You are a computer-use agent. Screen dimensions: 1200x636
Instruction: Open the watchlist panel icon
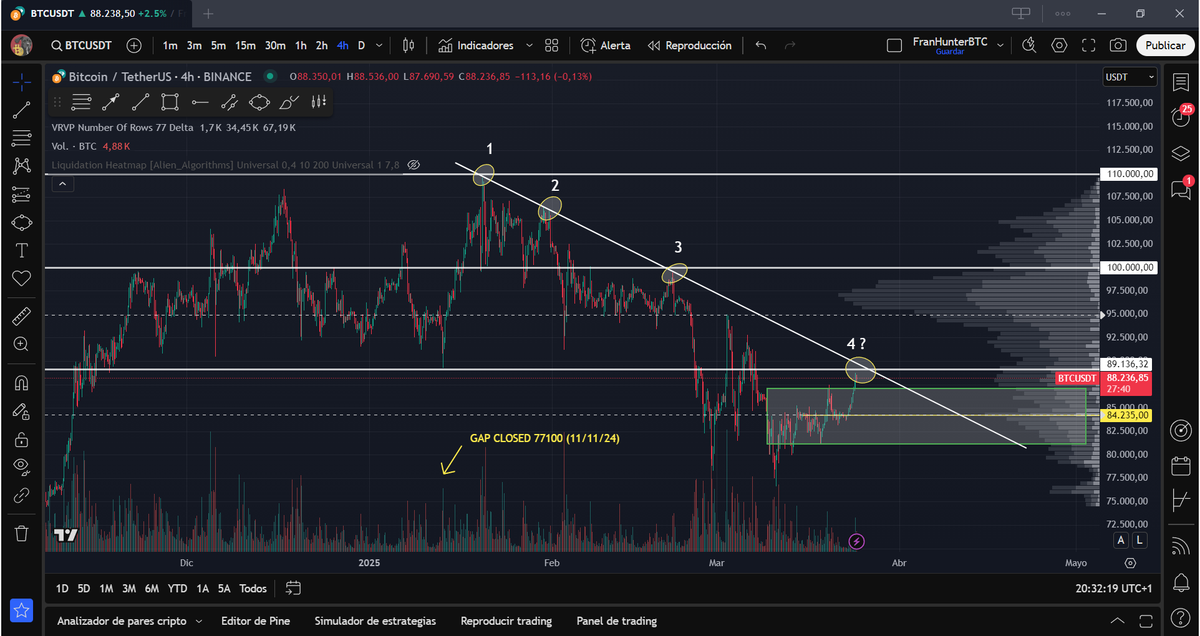click(x=1181, y=83)
